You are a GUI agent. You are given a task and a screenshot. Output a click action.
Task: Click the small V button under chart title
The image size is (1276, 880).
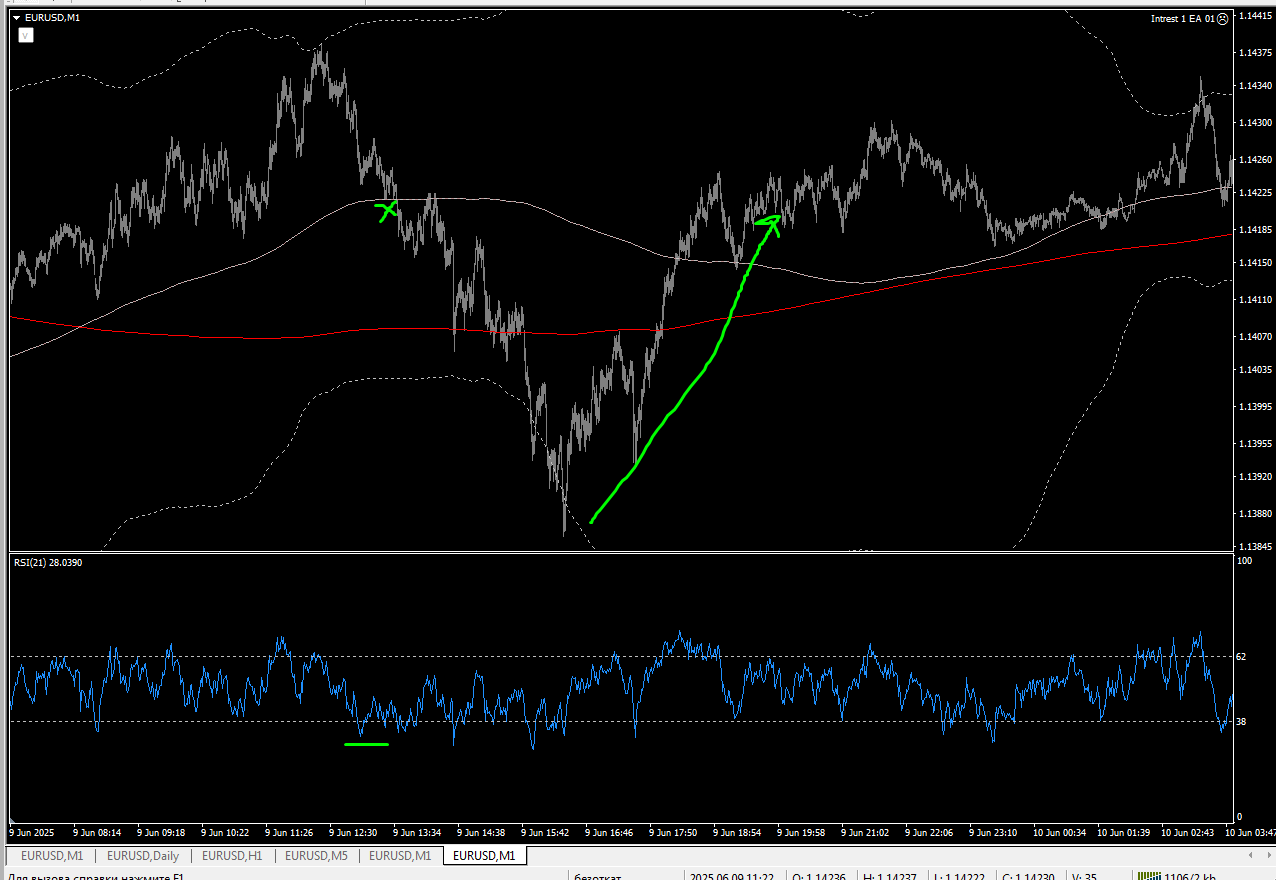tap(26, 35)
